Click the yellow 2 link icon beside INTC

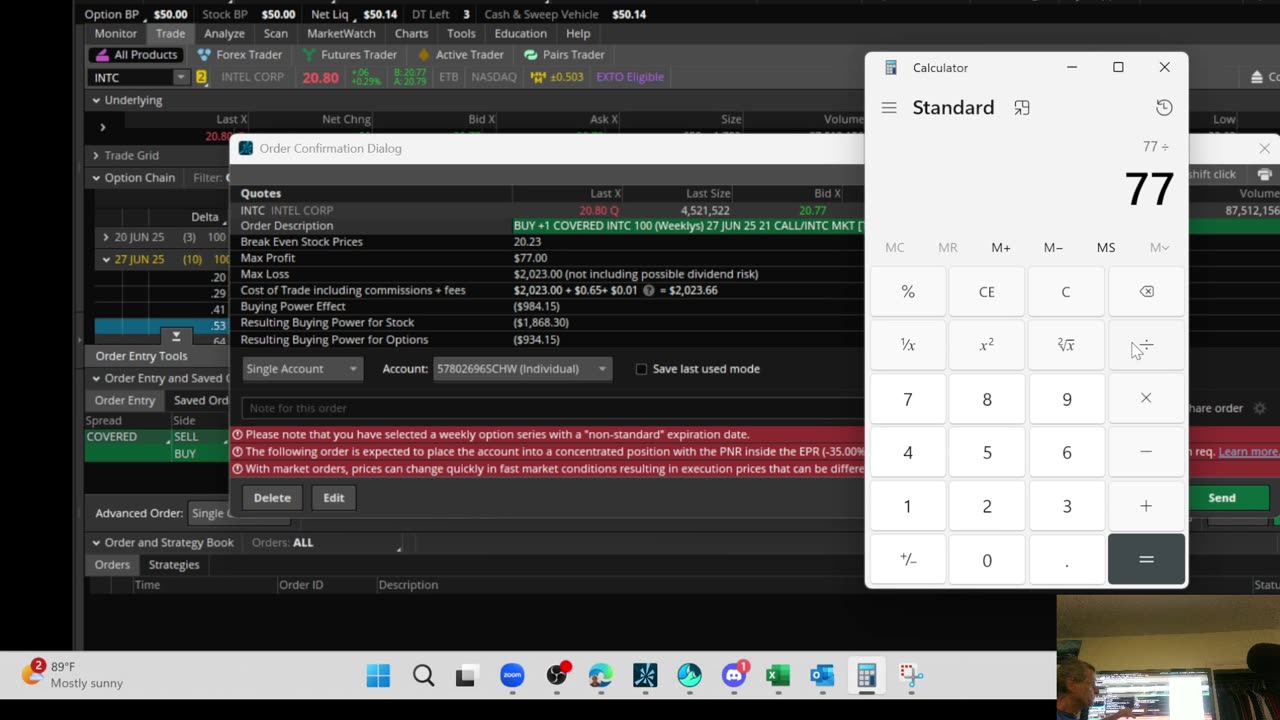[x=201, y=77]
